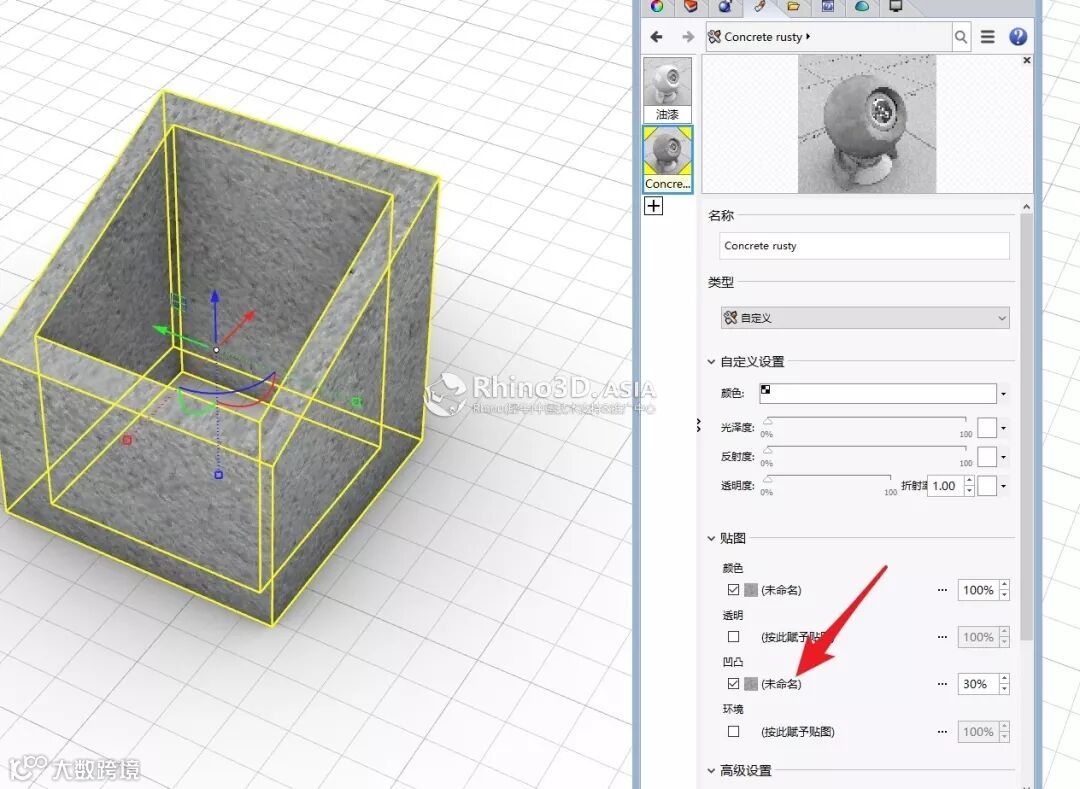Image resolution: width=1080 pixels, height=789 pixels.
Task: Expand the Concrete rusty breadcrumb arrow
Action: (808, 36)
